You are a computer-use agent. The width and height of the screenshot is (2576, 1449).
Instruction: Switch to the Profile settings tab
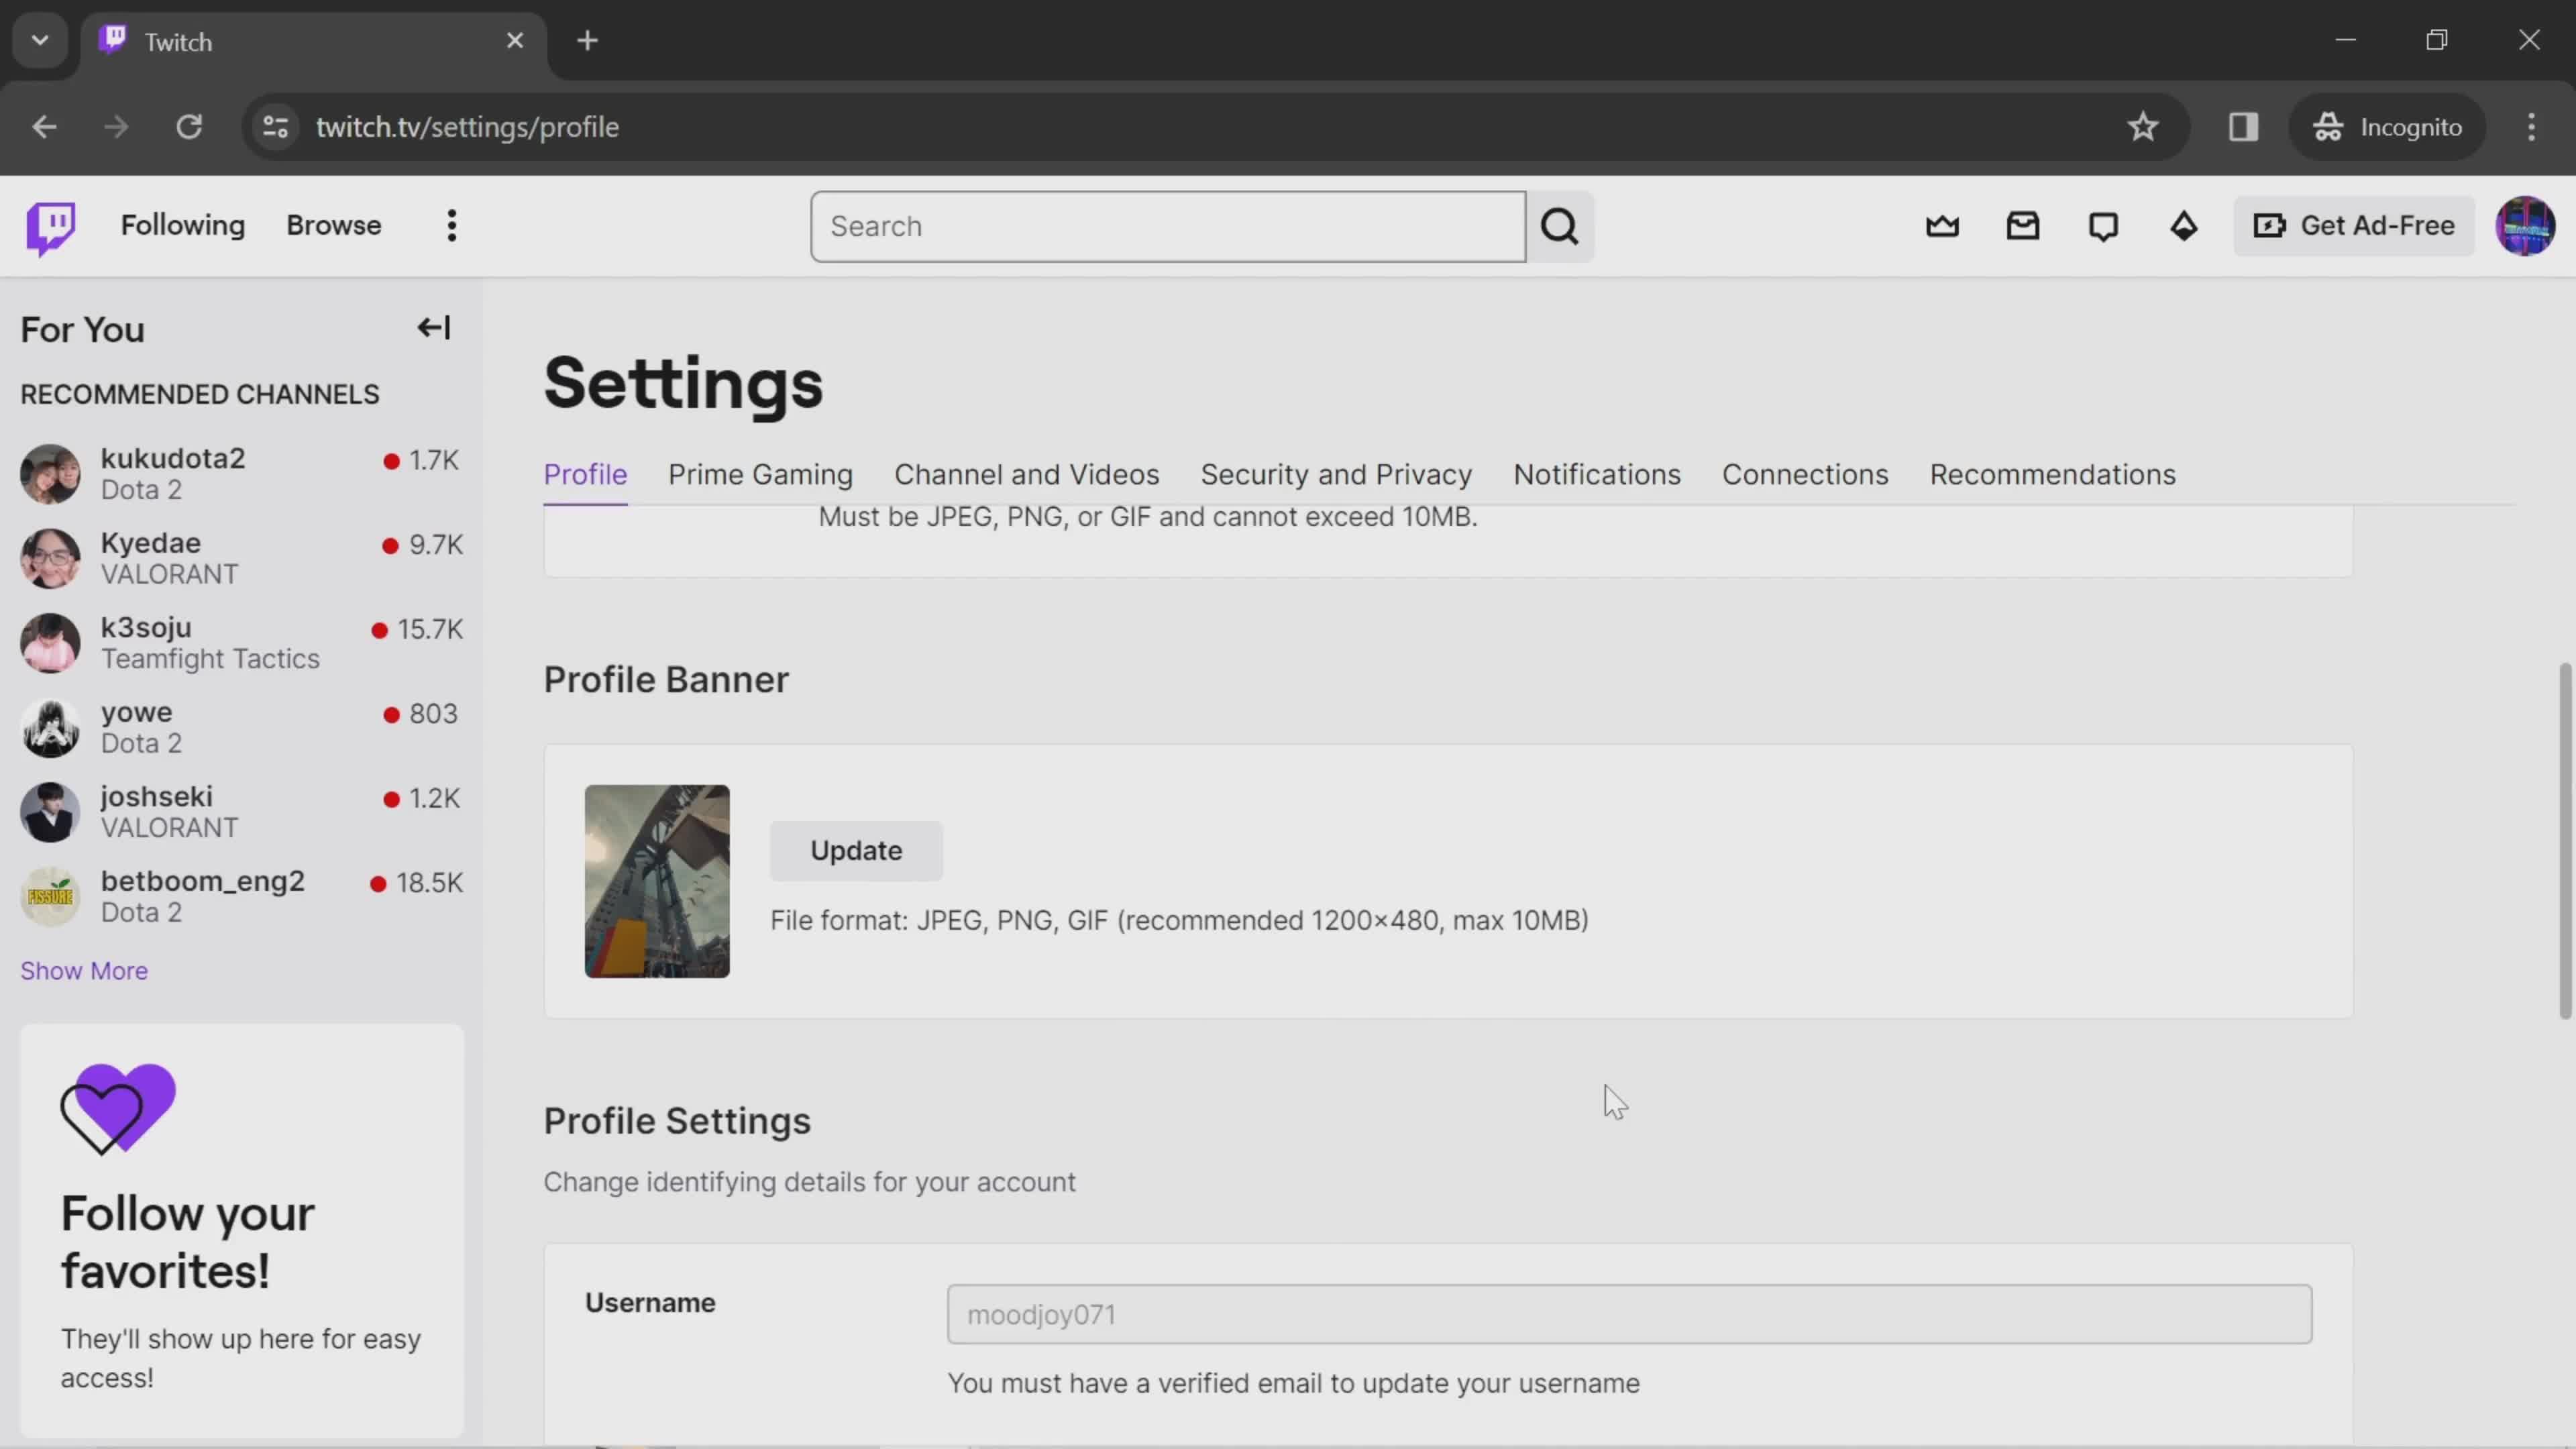coord(585,474)
